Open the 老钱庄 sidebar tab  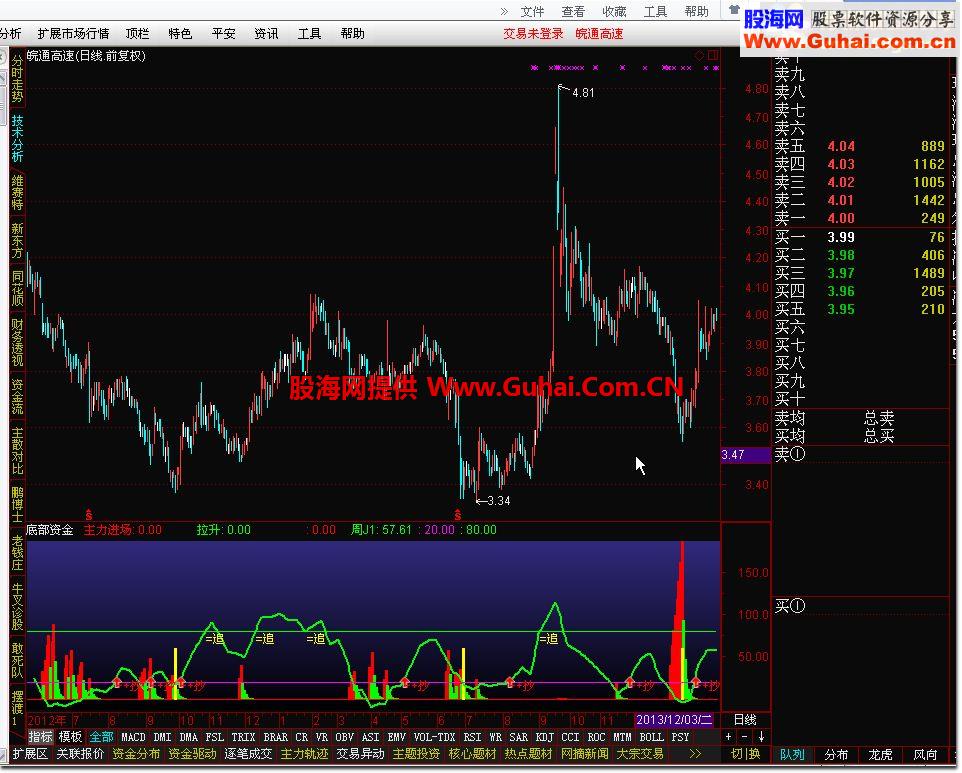coord(17,553)
